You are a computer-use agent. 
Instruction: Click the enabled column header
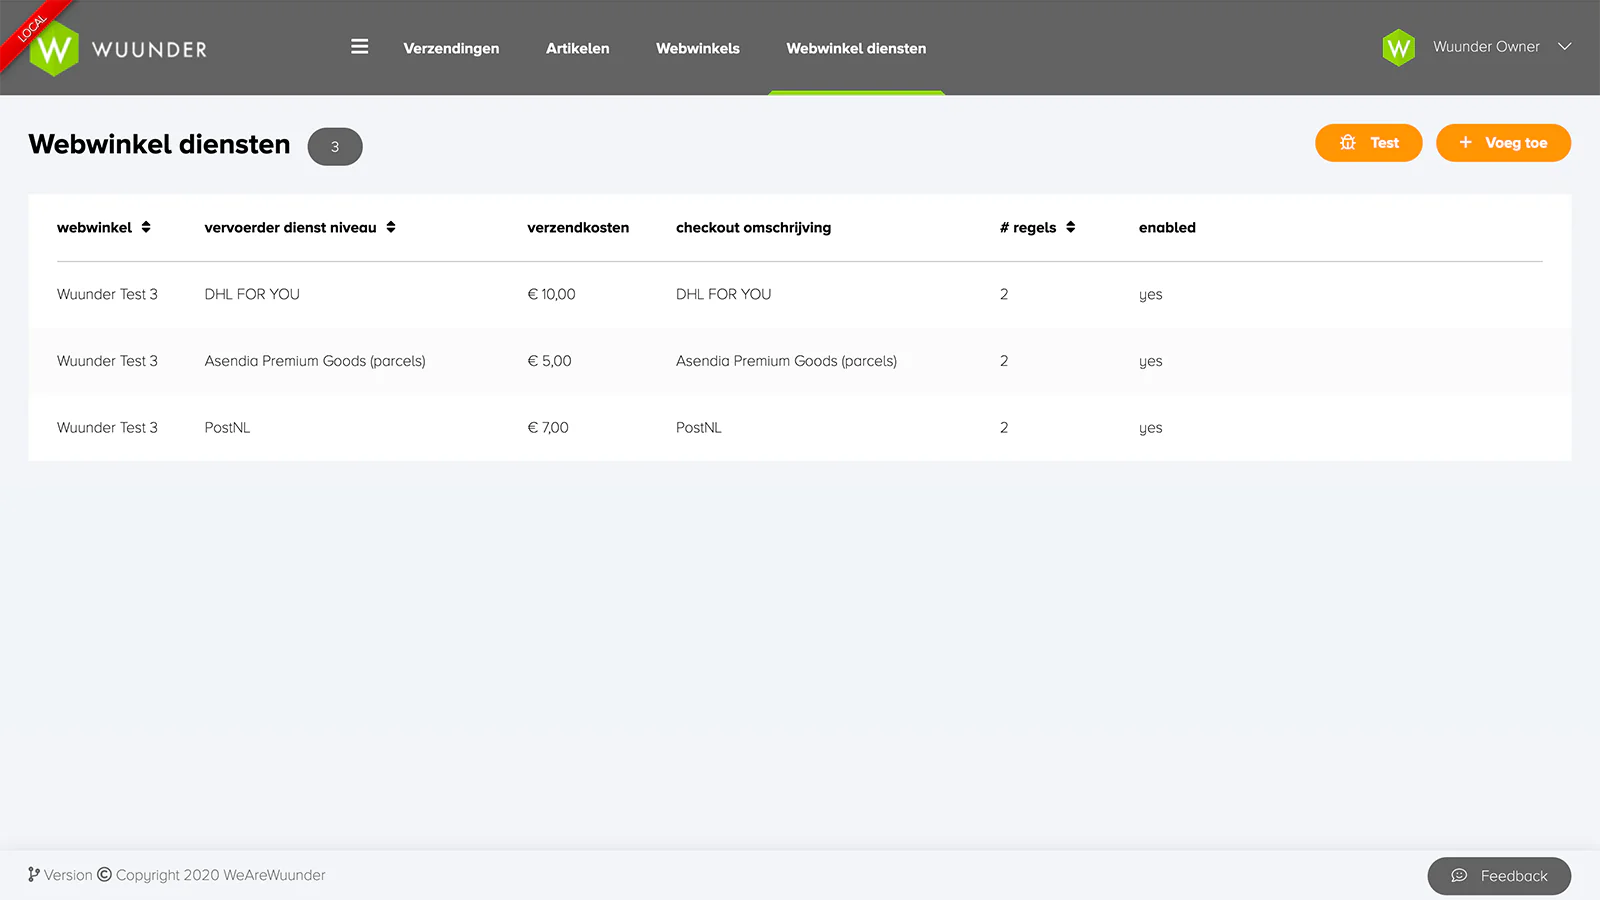(x=1167, y=228)
